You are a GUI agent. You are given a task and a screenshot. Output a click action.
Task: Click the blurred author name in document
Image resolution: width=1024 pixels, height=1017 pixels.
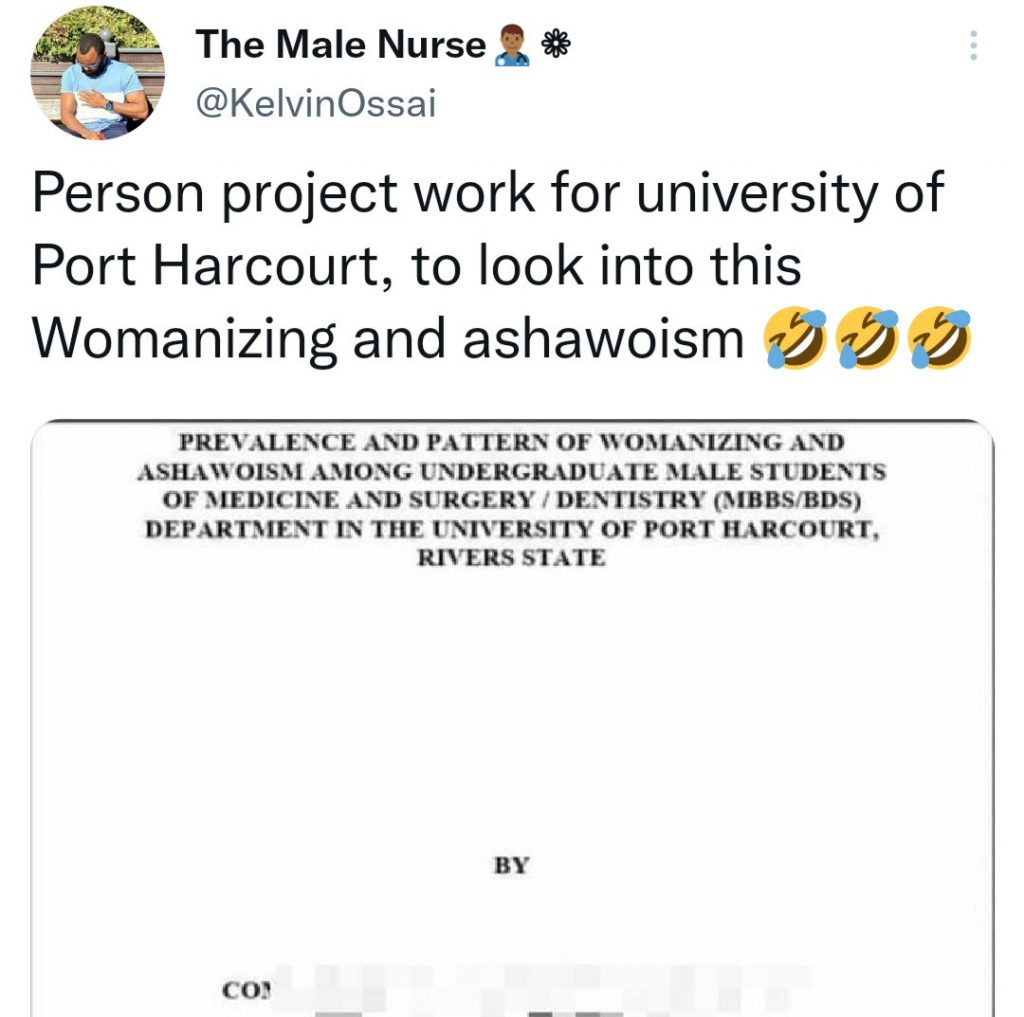click(x=540, y=985)
